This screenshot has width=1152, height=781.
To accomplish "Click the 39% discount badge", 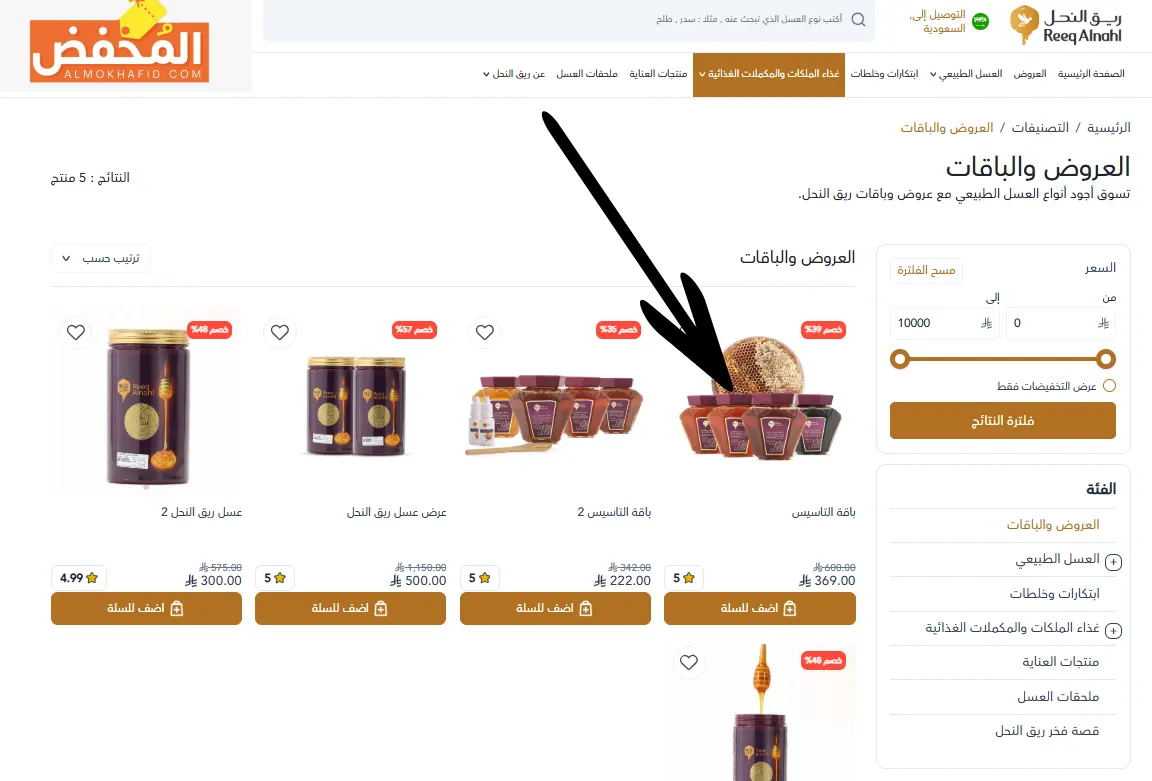I will (823, 329).
